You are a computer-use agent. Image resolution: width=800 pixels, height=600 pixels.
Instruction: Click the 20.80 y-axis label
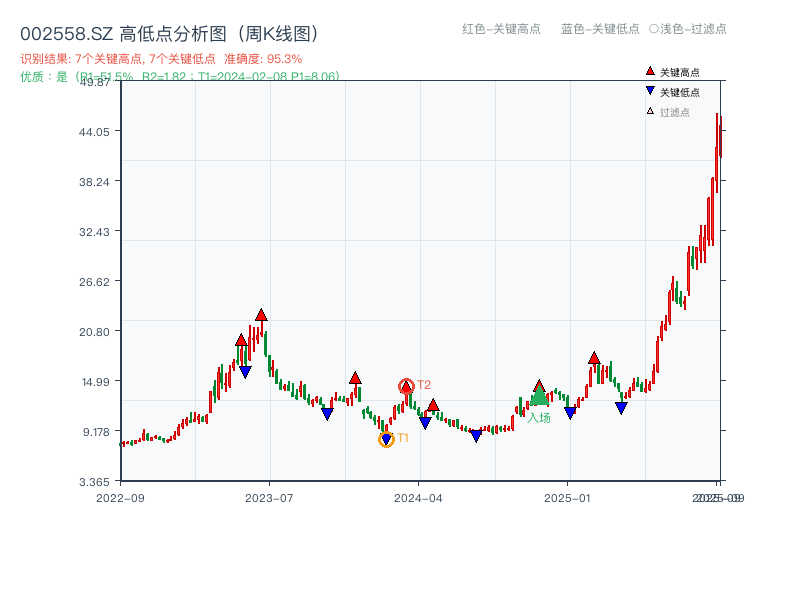coord(94,332)
